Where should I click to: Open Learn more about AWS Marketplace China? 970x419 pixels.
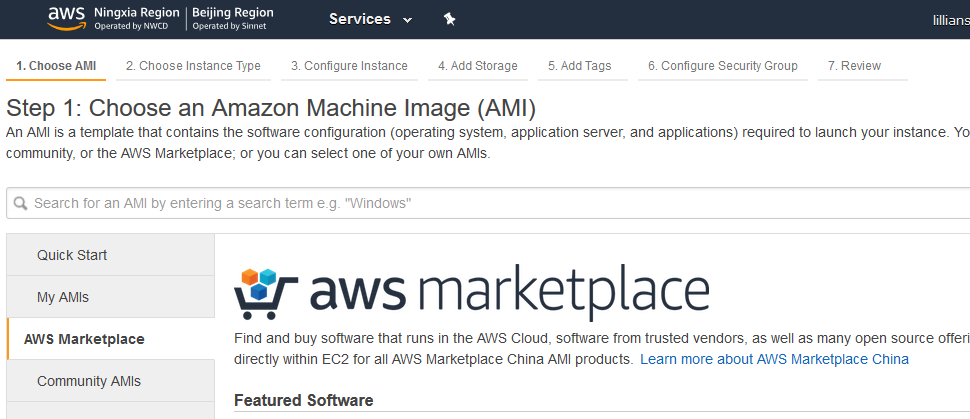[x=774, y=359]
